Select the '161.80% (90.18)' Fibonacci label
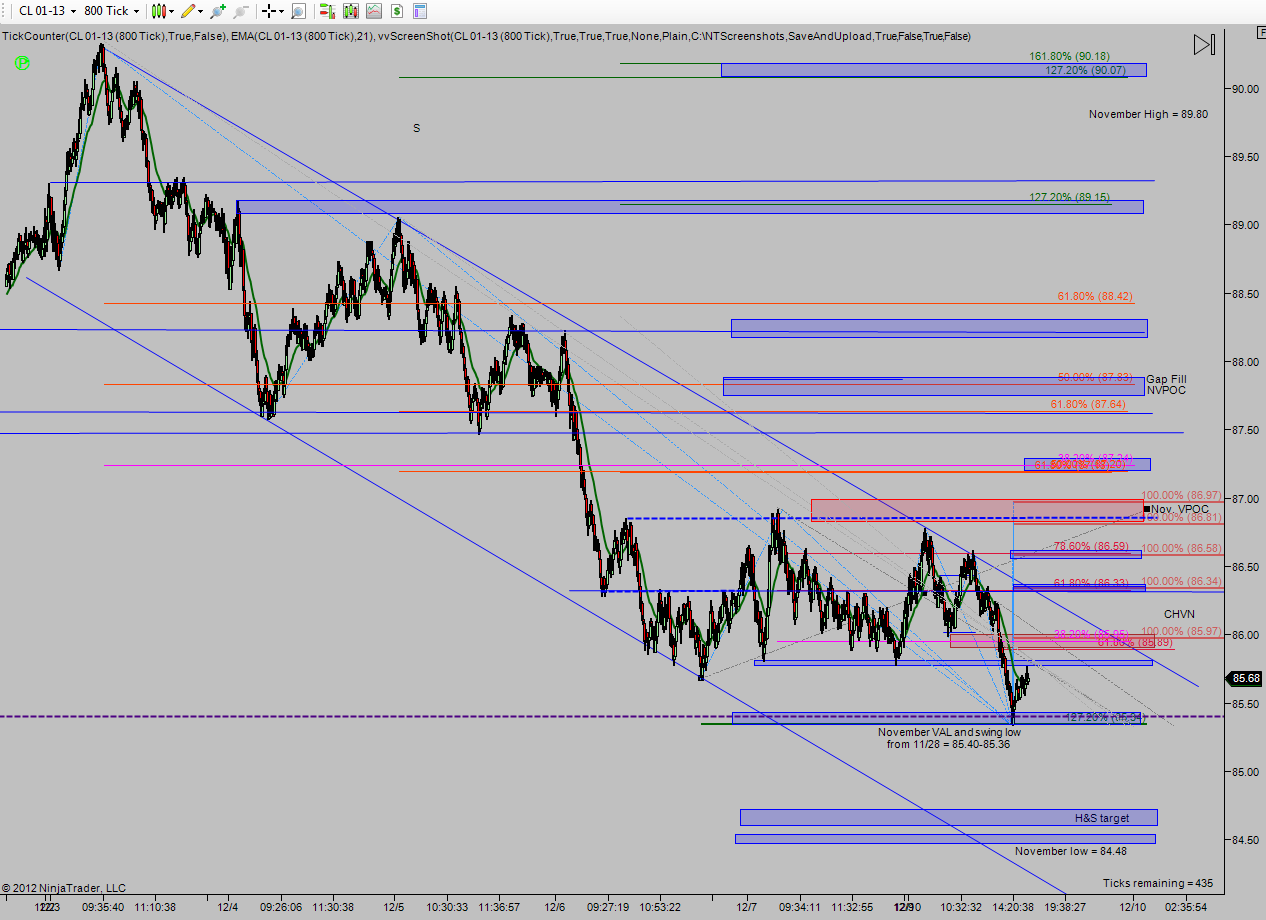This screenshot has height=920, width=1266. point(1070,56)
